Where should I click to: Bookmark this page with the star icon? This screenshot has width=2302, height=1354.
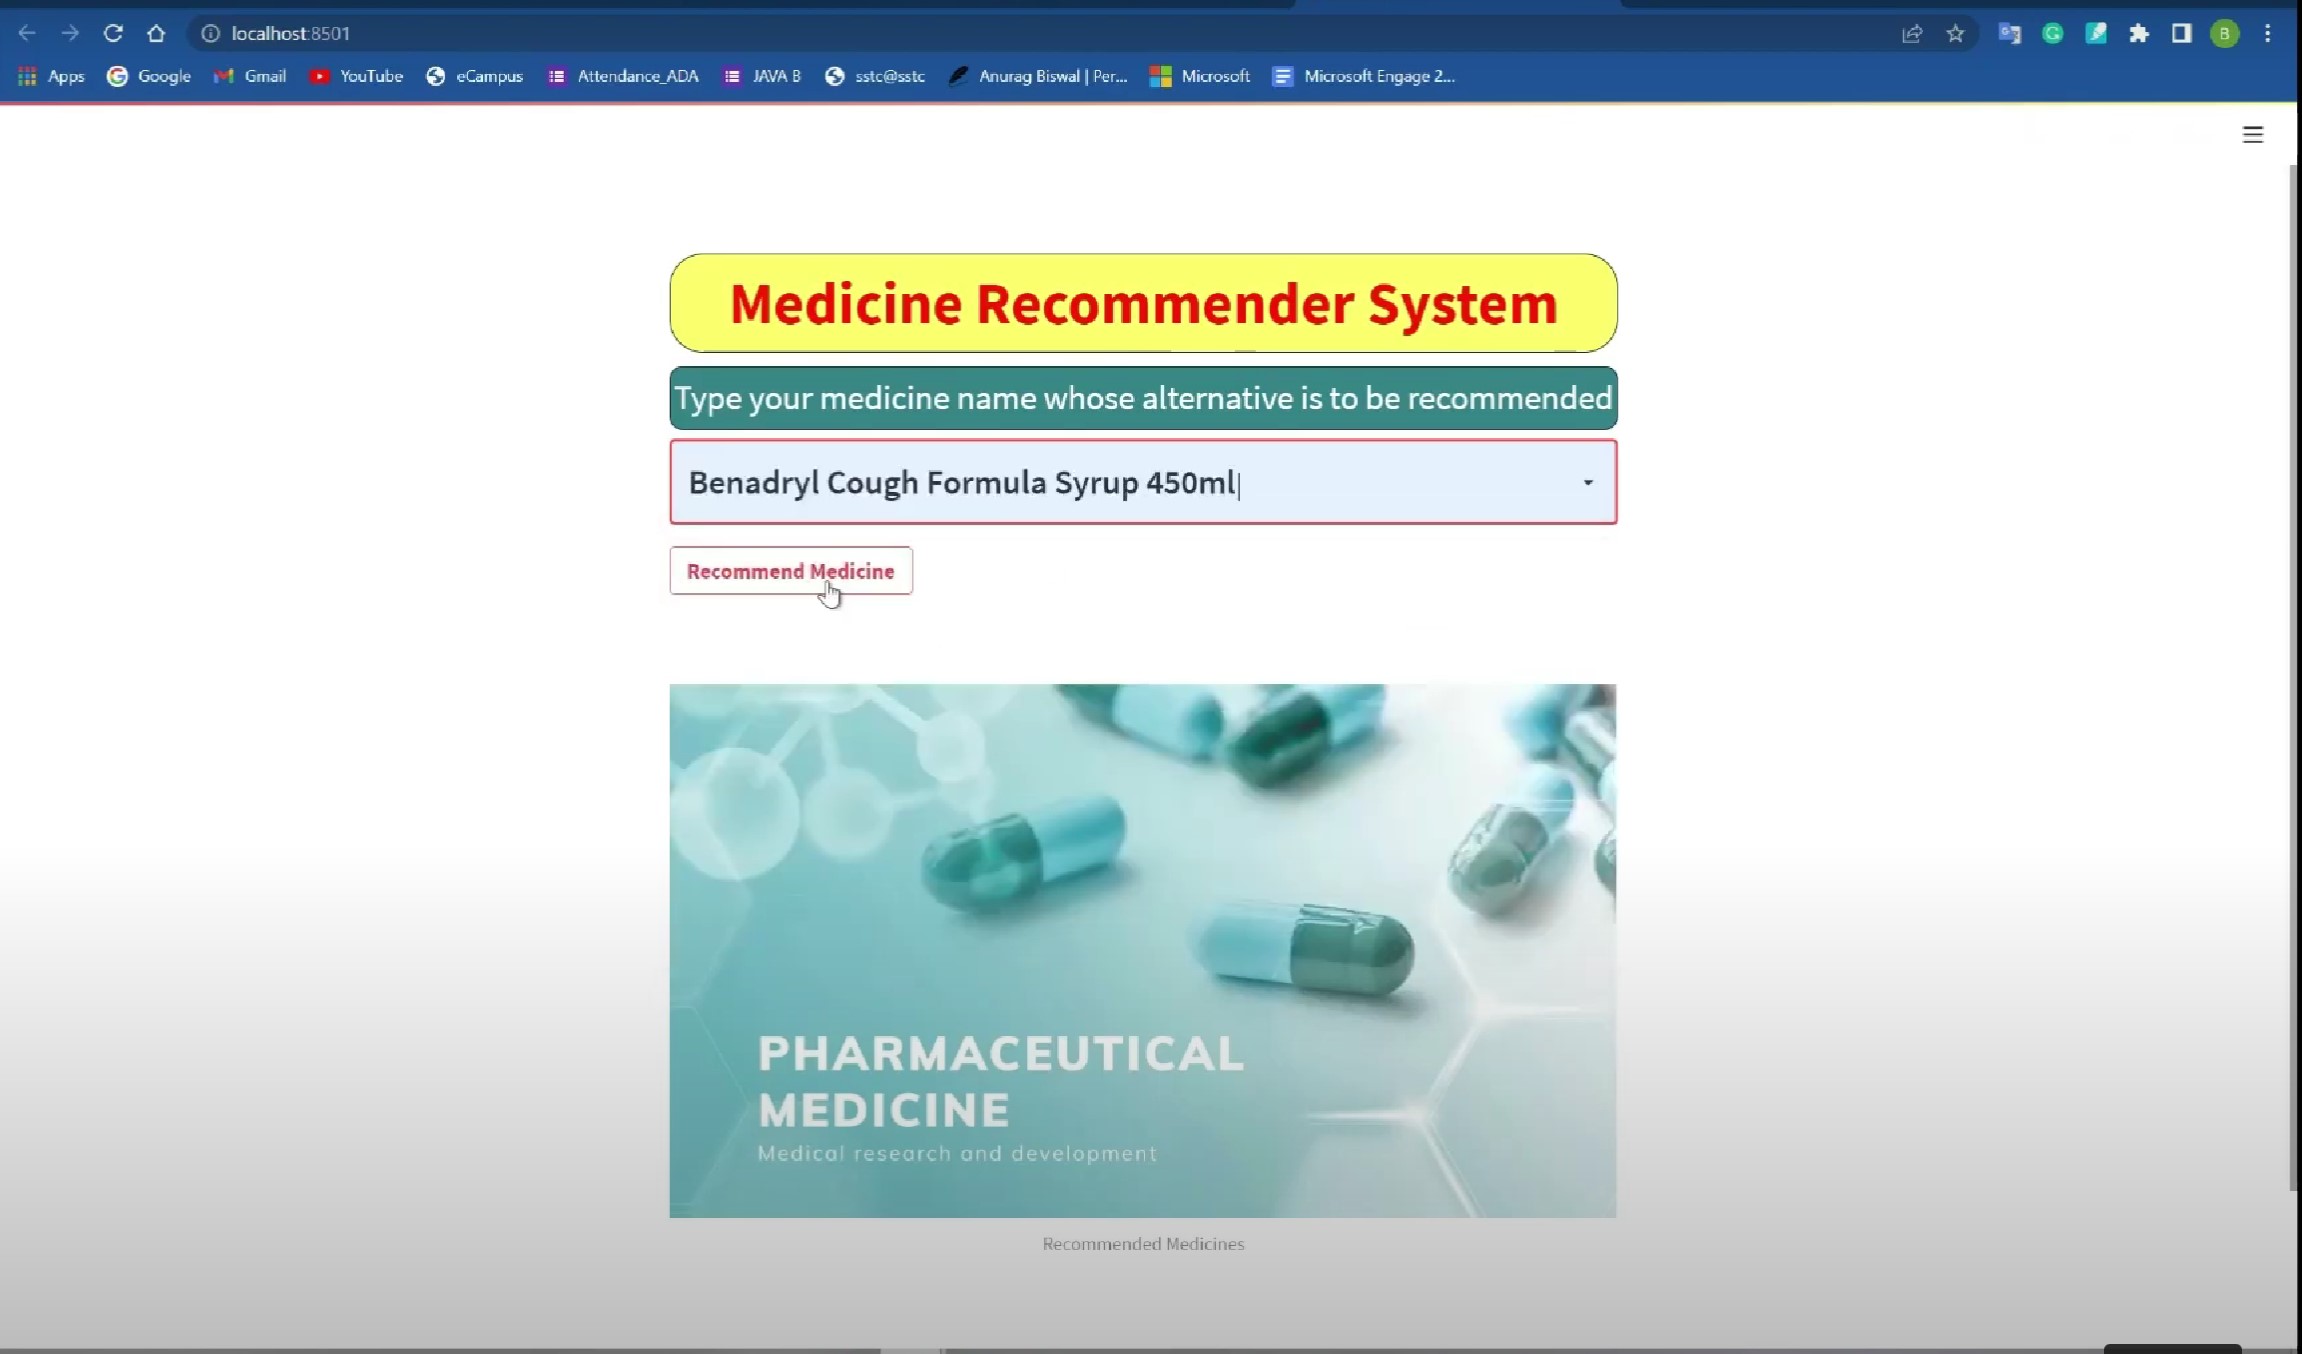coord(1955,33)
